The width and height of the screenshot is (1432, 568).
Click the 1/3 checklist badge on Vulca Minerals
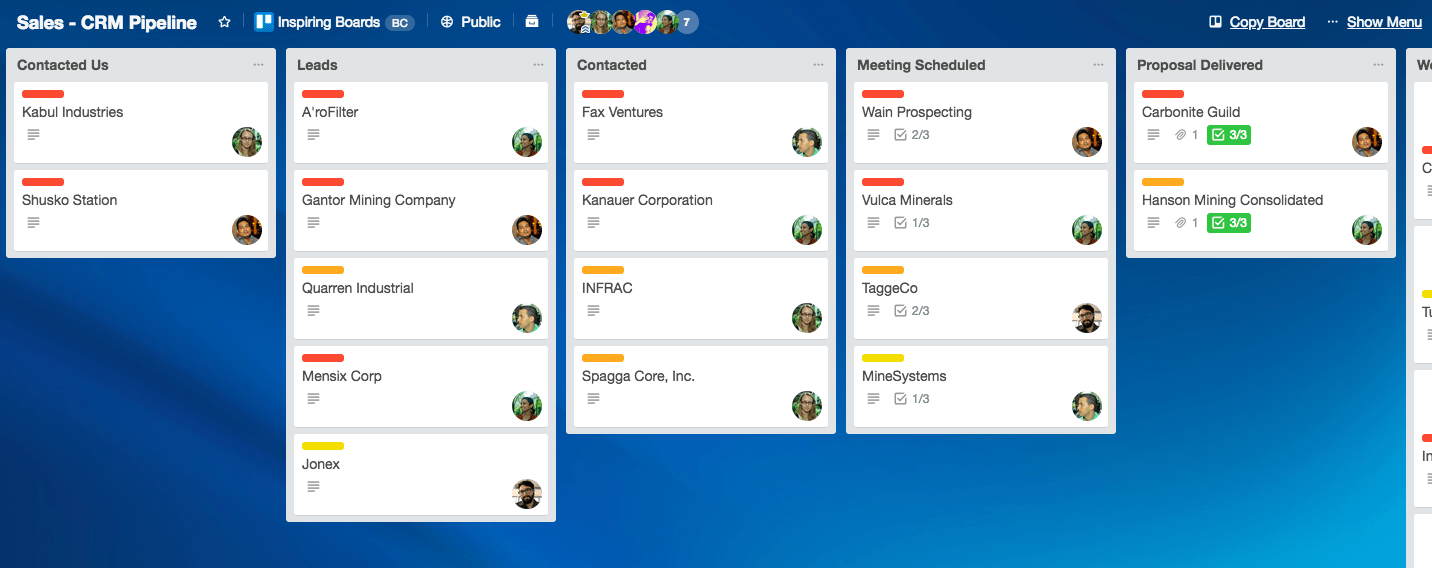tap(911, 223)
